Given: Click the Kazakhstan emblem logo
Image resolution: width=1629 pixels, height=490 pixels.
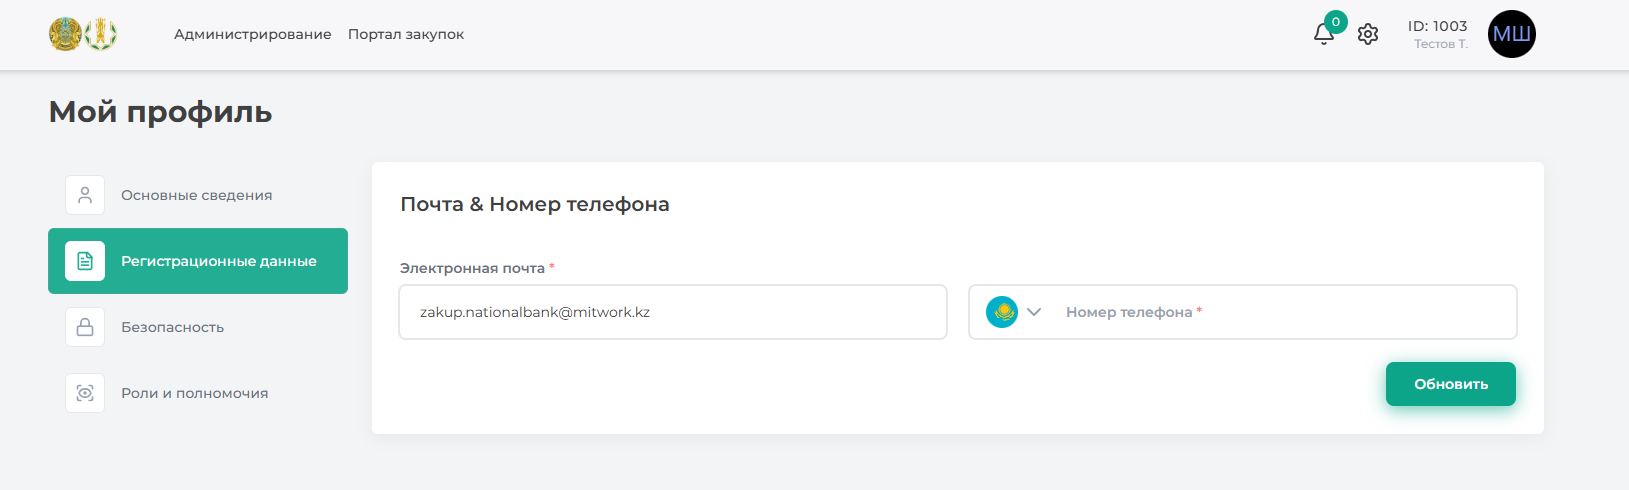Looking at the screenshot, I should [65, 34].
